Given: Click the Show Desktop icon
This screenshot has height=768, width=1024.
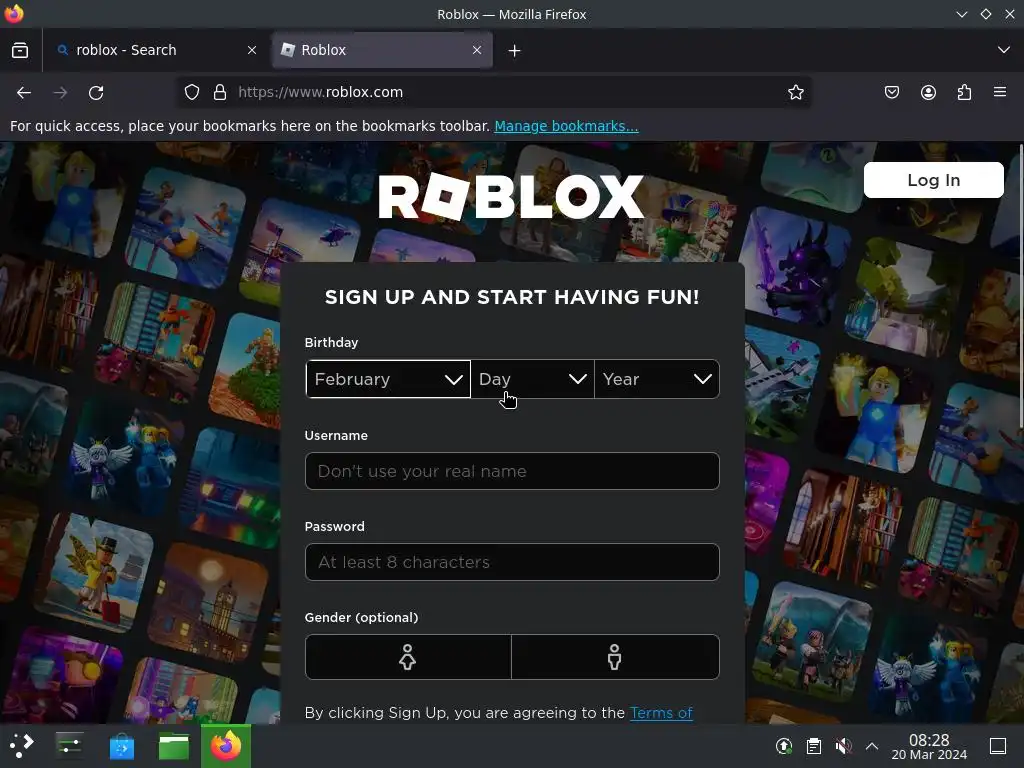Looking at the screenshot, I should tap(998, 746).
